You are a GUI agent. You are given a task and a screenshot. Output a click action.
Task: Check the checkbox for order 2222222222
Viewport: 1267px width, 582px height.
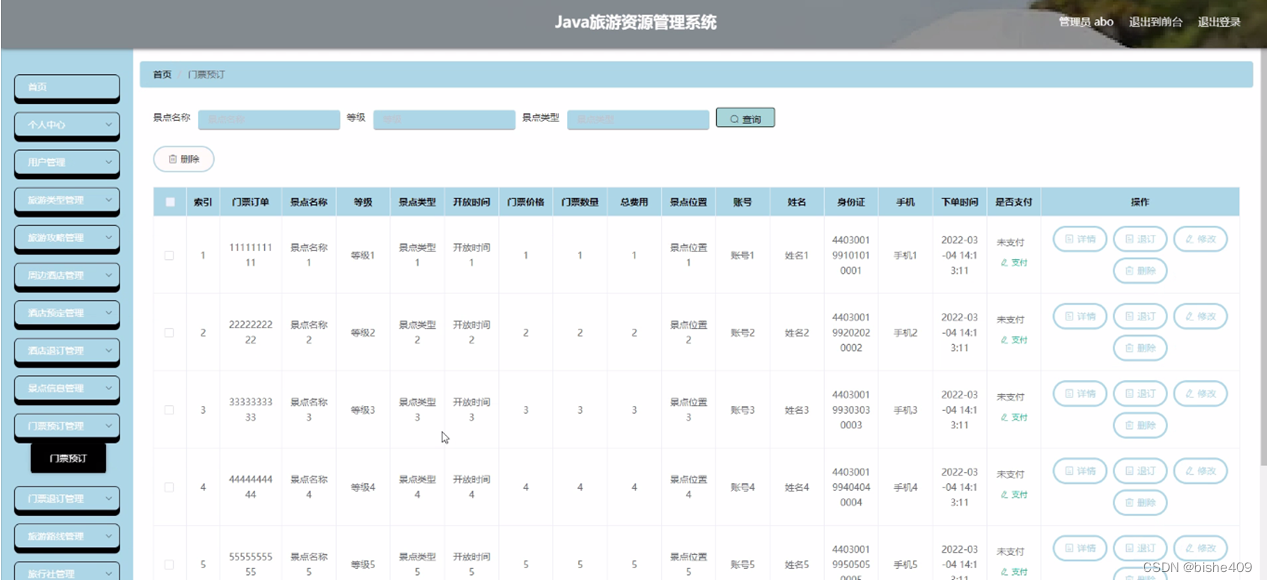(x=169, y=332)
